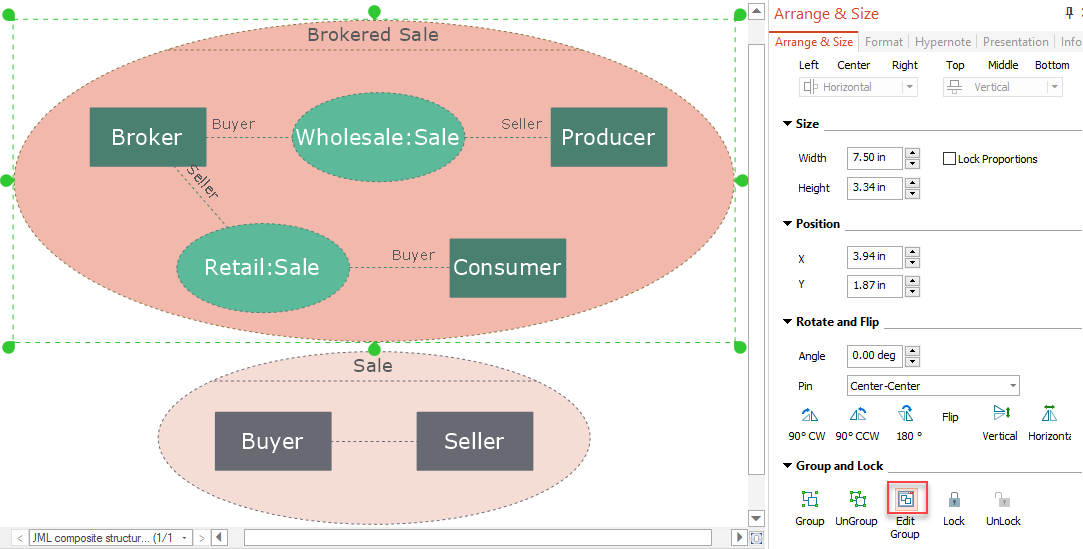The height and width of the screenshot is (549, 1083).
Task: Switch to the Presentation tab
Action: tap(1015, 42)
